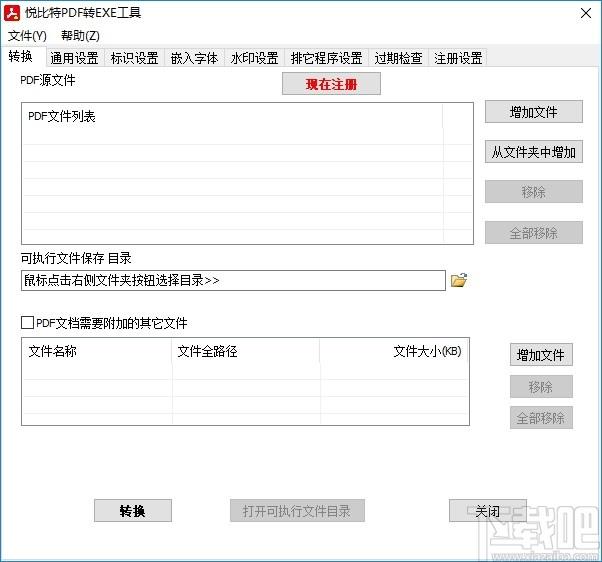Open the 注册设置 tab

(x=458, y=58)
